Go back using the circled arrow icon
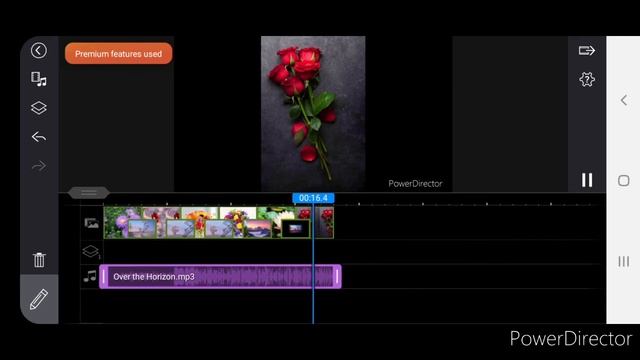The image size is (640, 360). point(39,51)
